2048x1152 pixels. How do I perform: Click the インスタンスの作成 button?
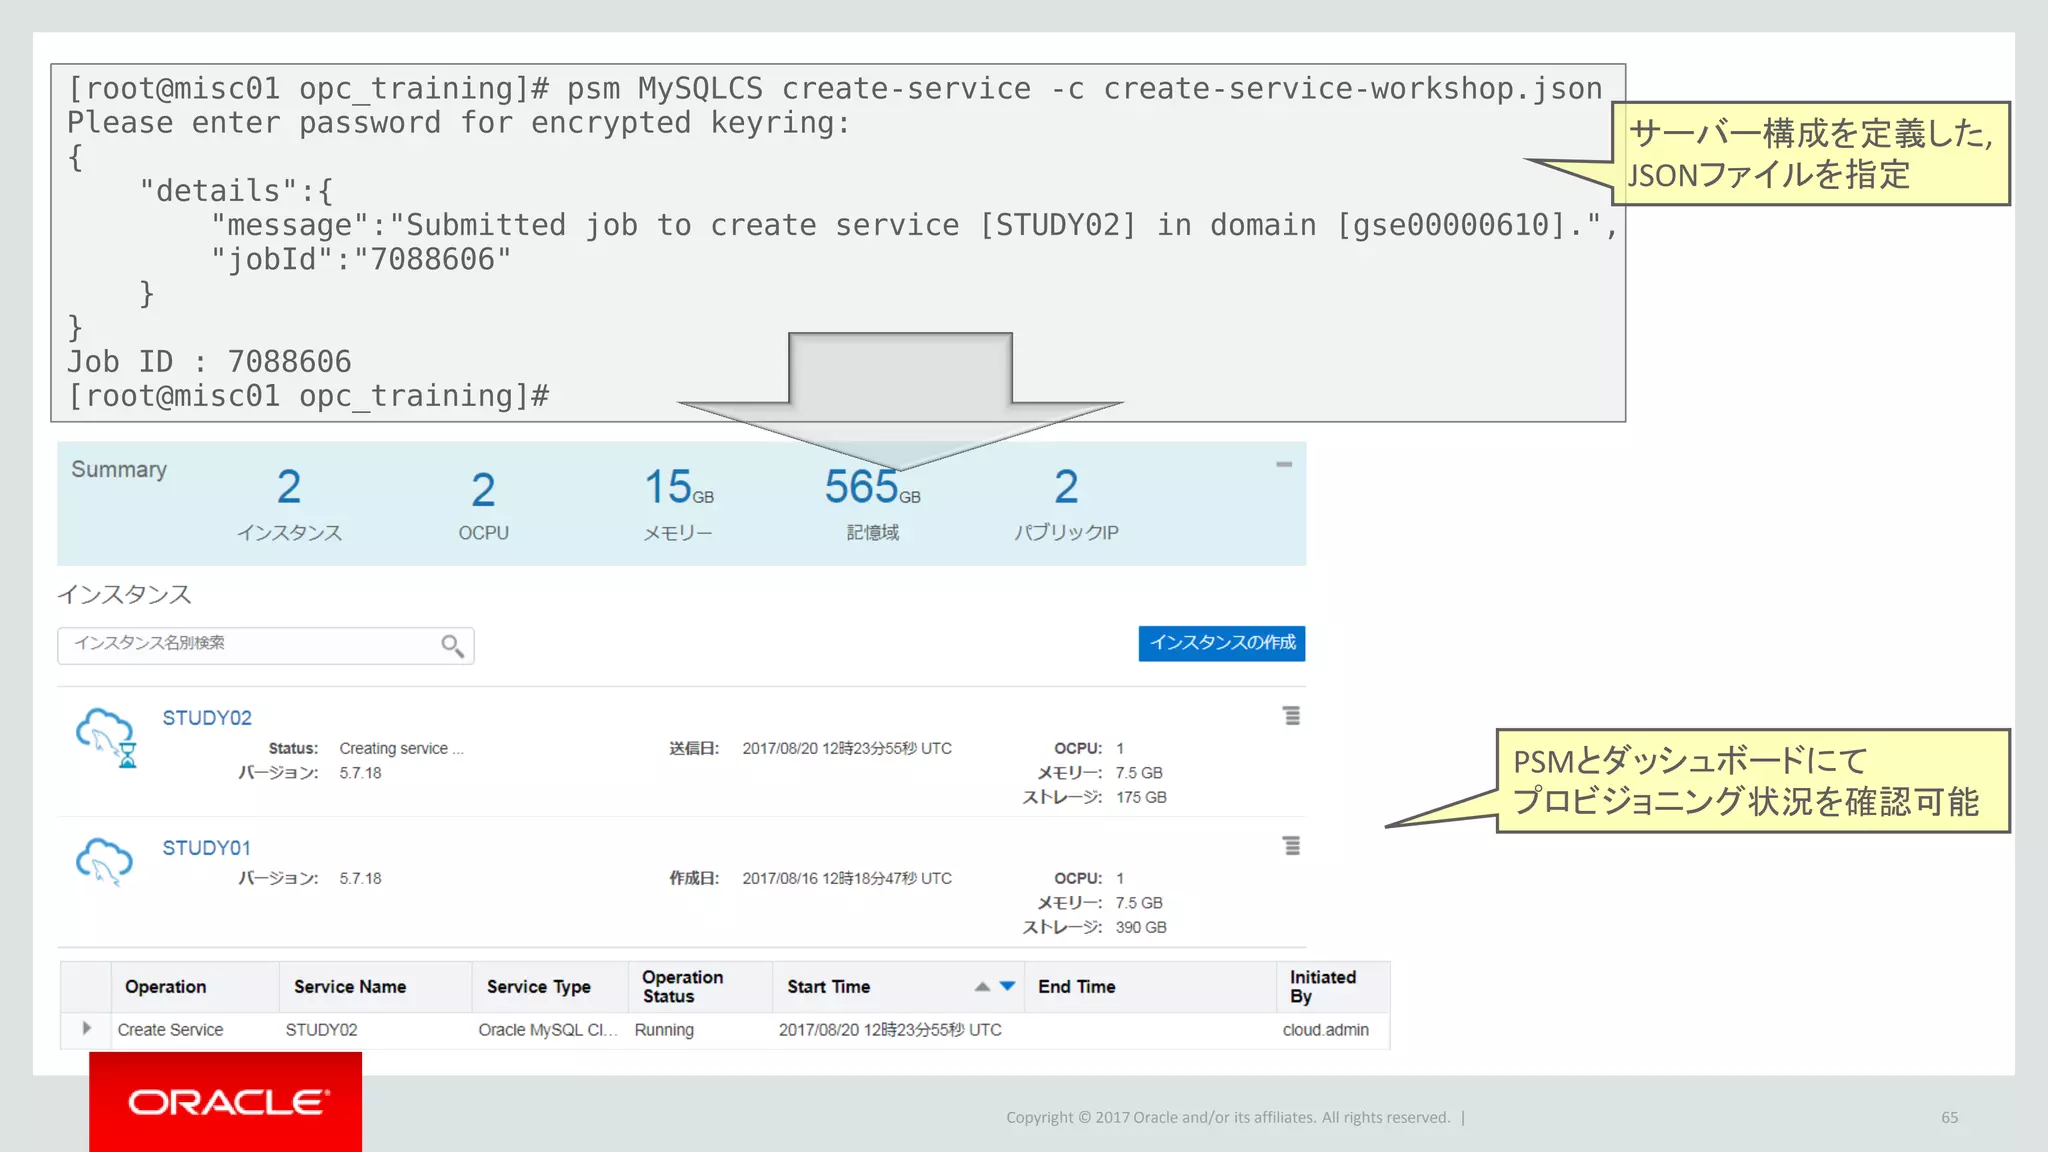coord(1221,643)
